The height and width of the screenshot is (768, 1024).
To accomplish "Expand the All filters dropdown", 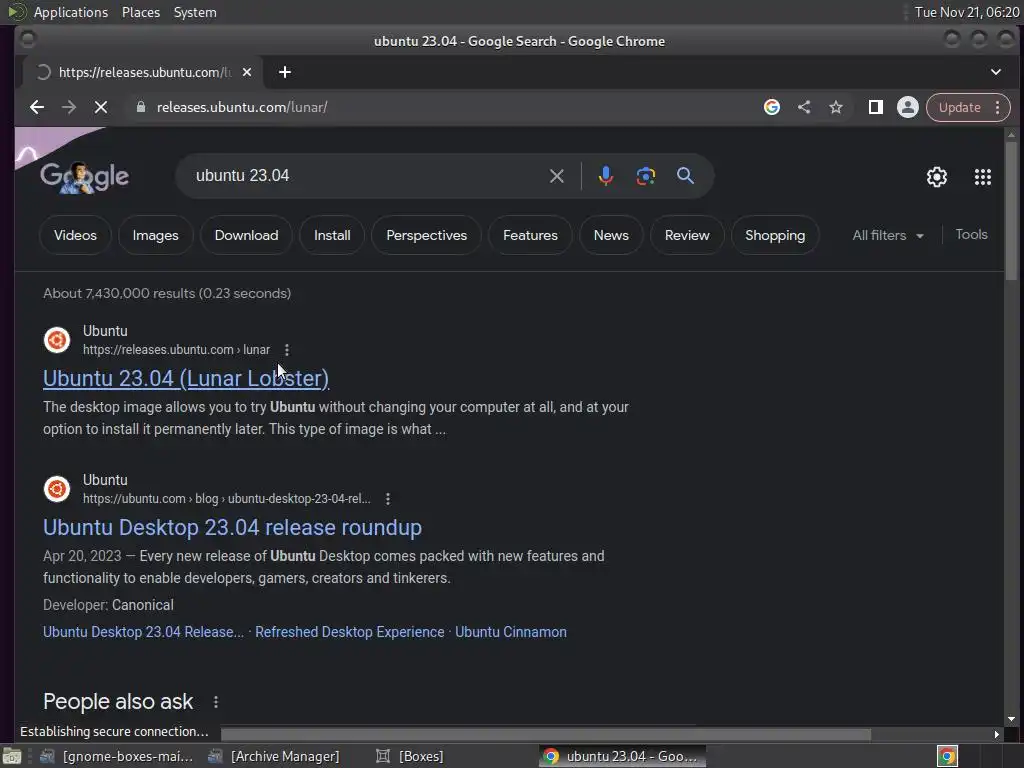I will tap(888, 235).
